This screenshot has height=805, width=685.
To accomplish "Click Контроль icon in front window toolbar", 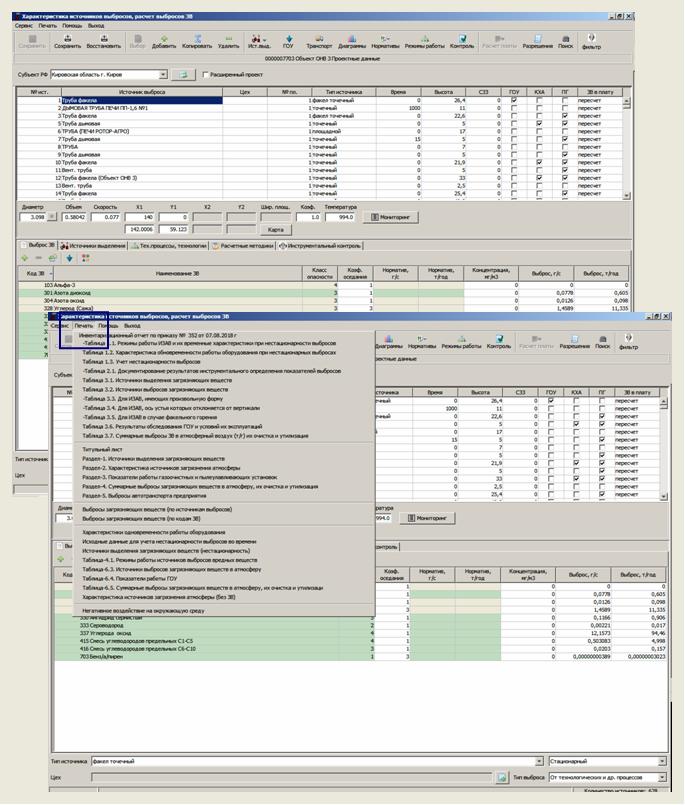I will [x=499, y=339].
